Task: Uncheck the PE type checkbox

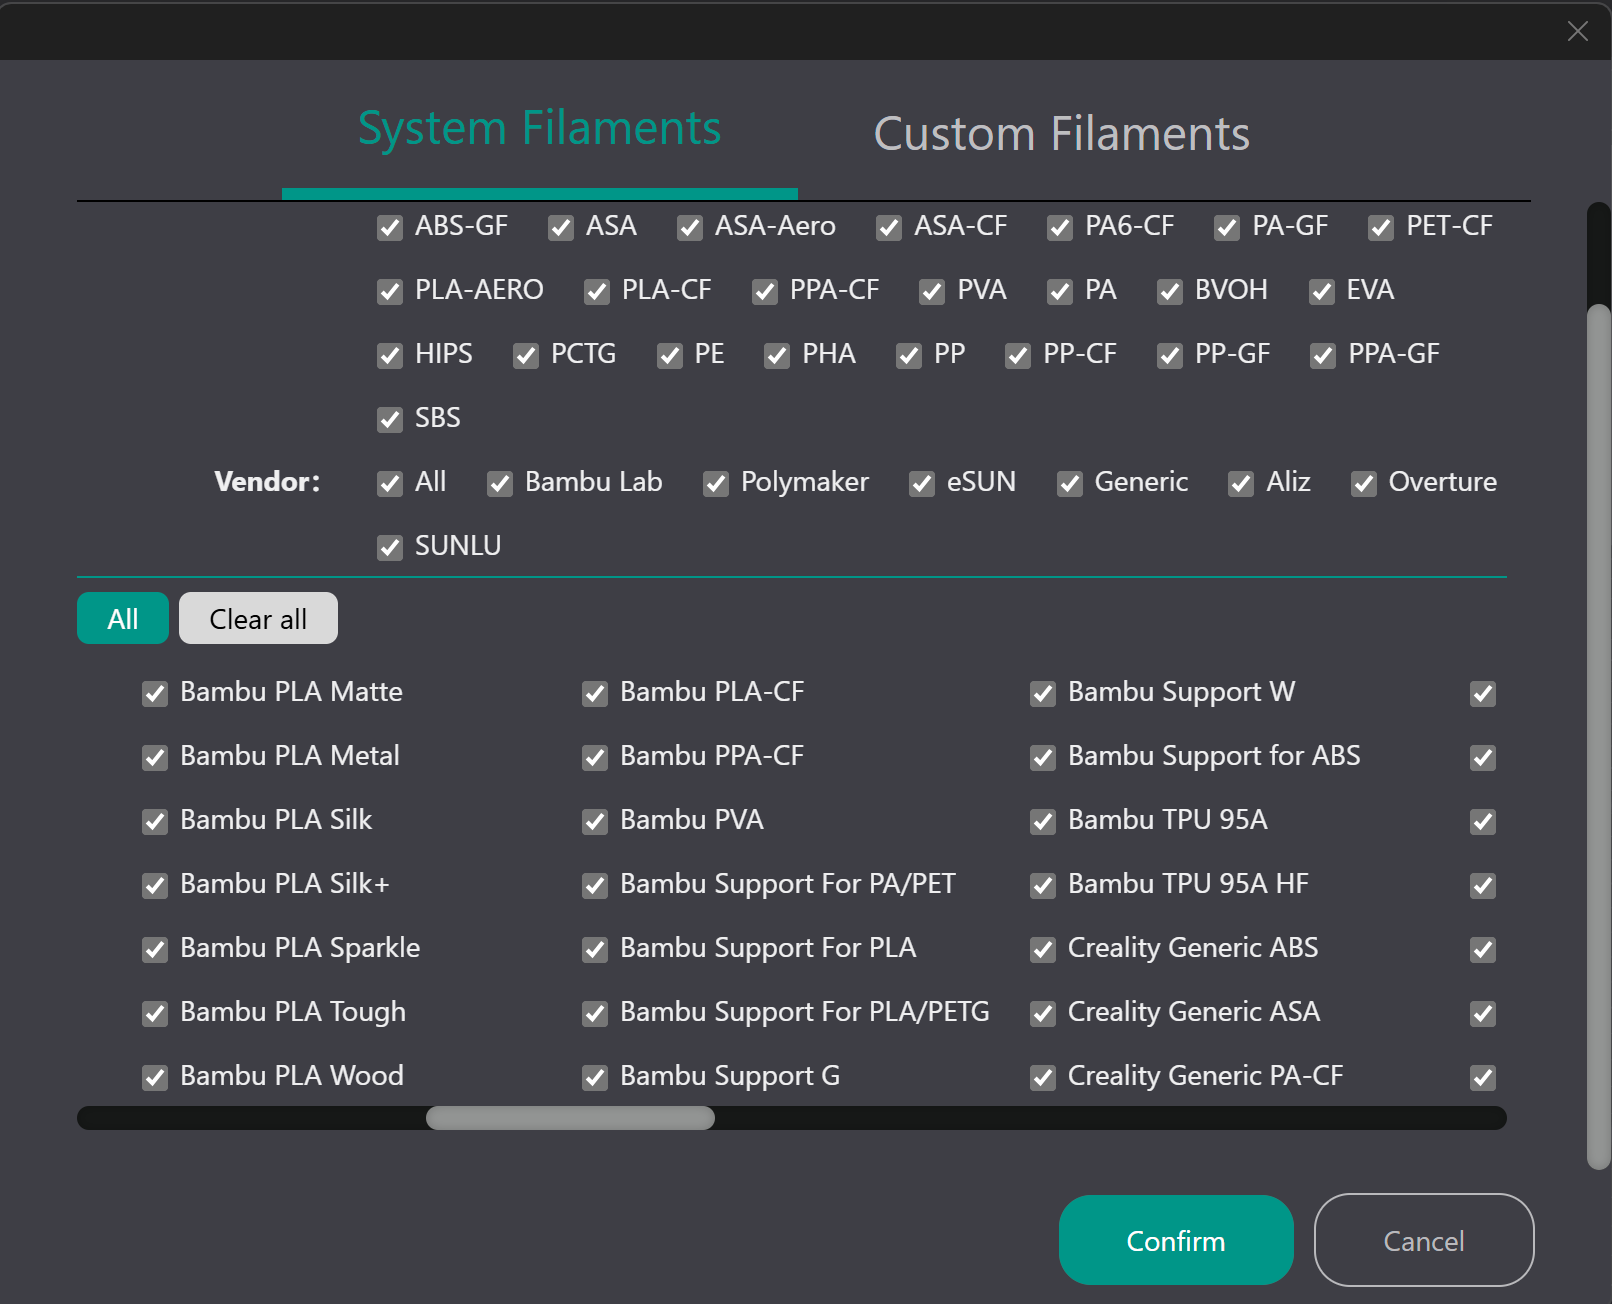Action: pos(670,356)
